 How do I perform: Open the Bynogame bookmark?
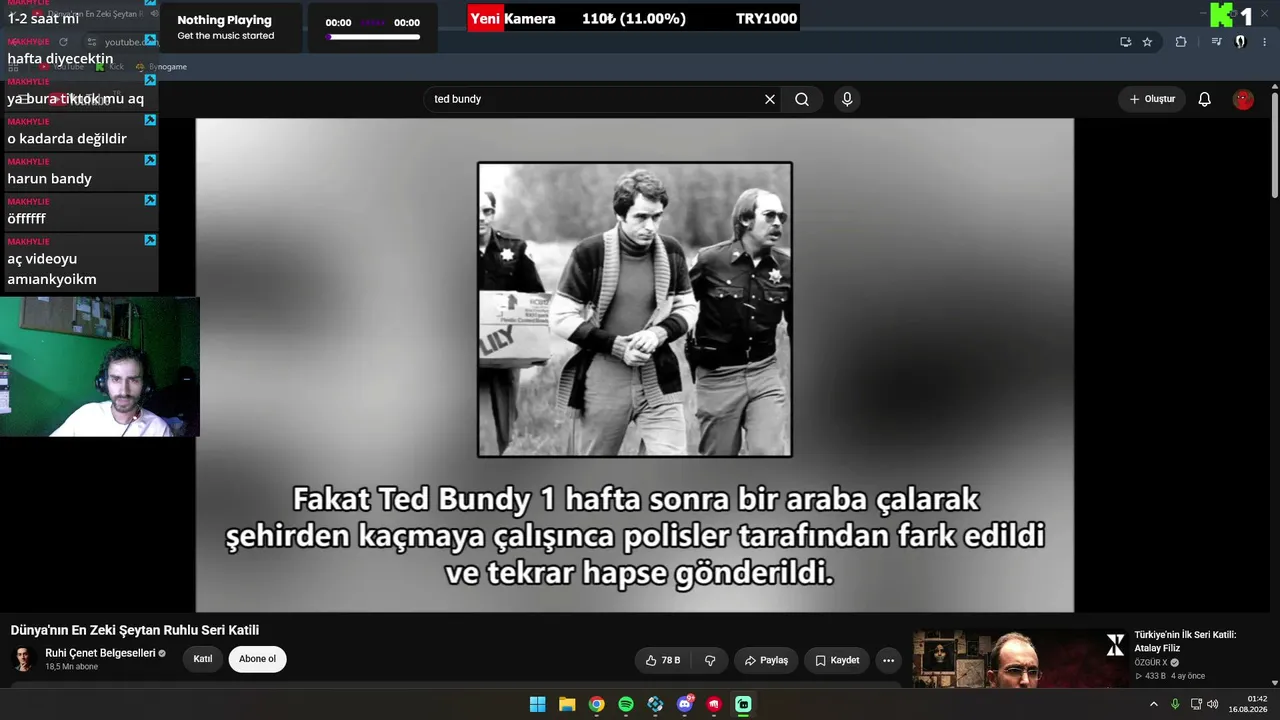coord(160,66)
